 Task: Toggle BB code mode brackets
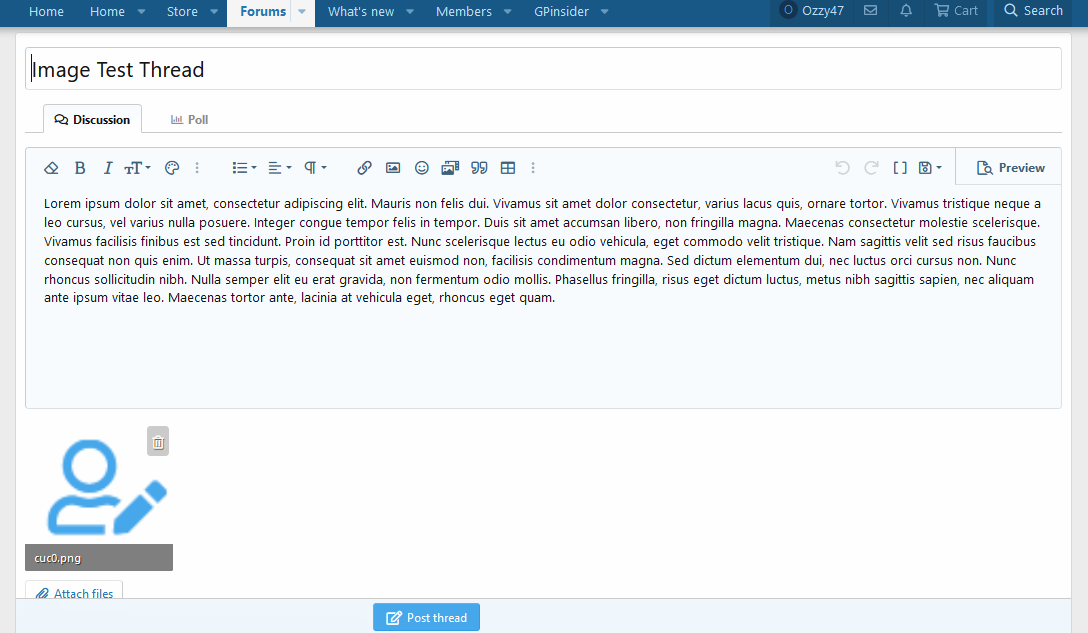[x=900, y=168]
